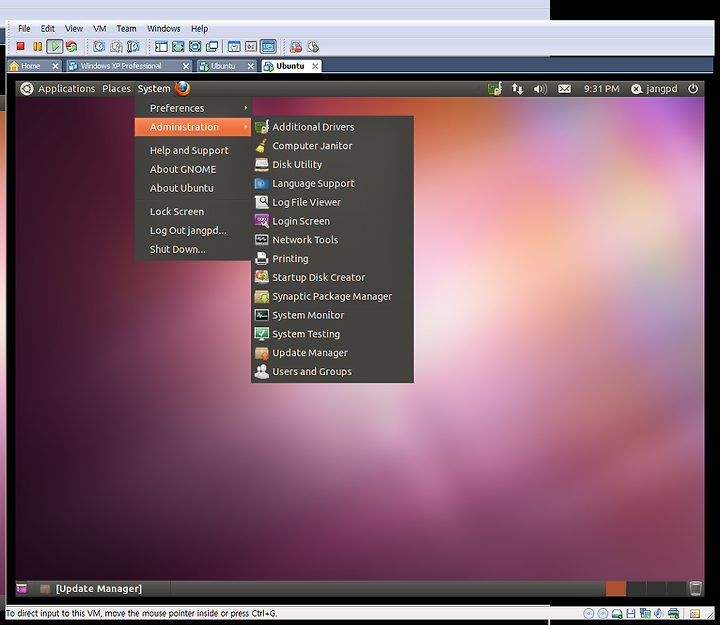Expand the Preferences submenu
720x625 pixels.
point(193,108)
